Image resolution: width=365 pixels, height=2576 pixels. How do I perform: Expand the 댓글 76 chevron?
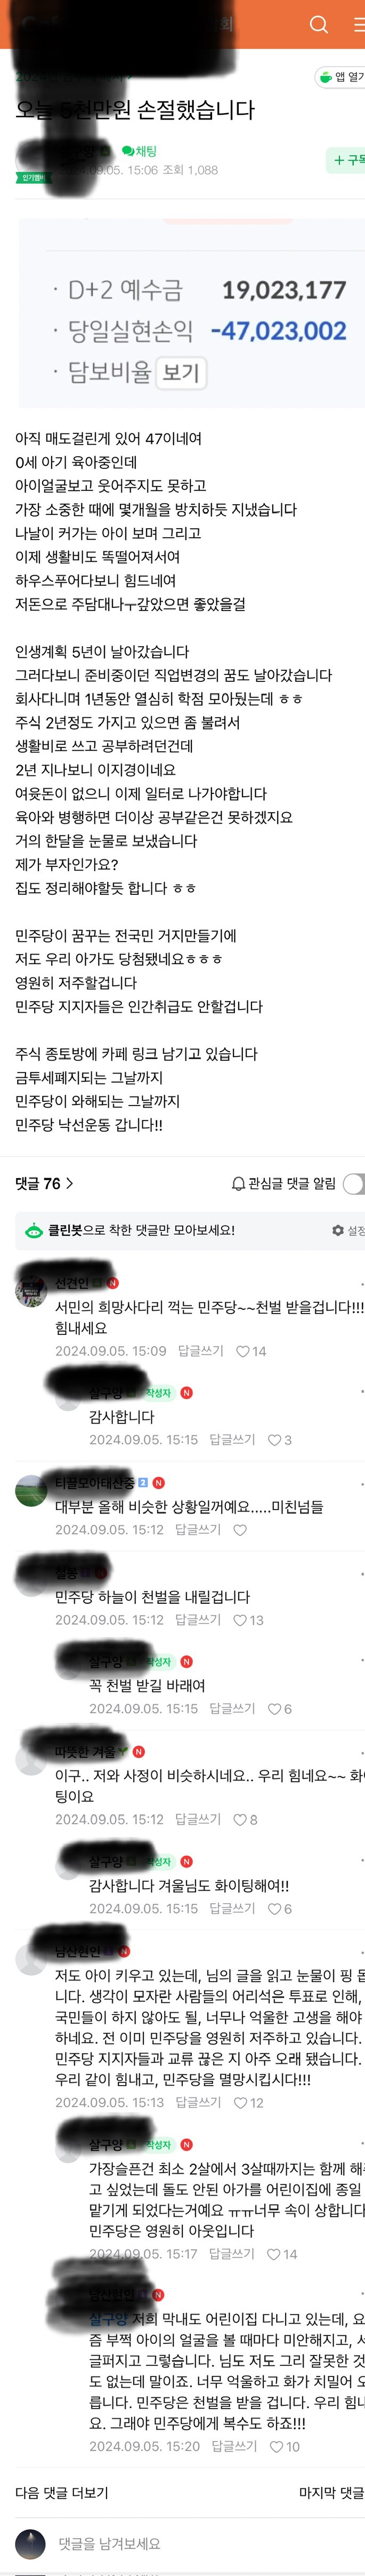[69, 1184]
